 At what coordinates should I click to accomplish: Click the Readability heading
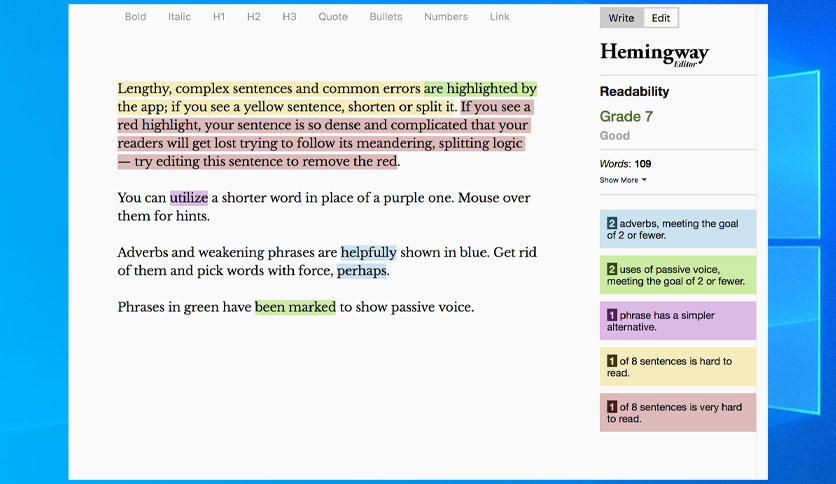(x=634, y=92)
